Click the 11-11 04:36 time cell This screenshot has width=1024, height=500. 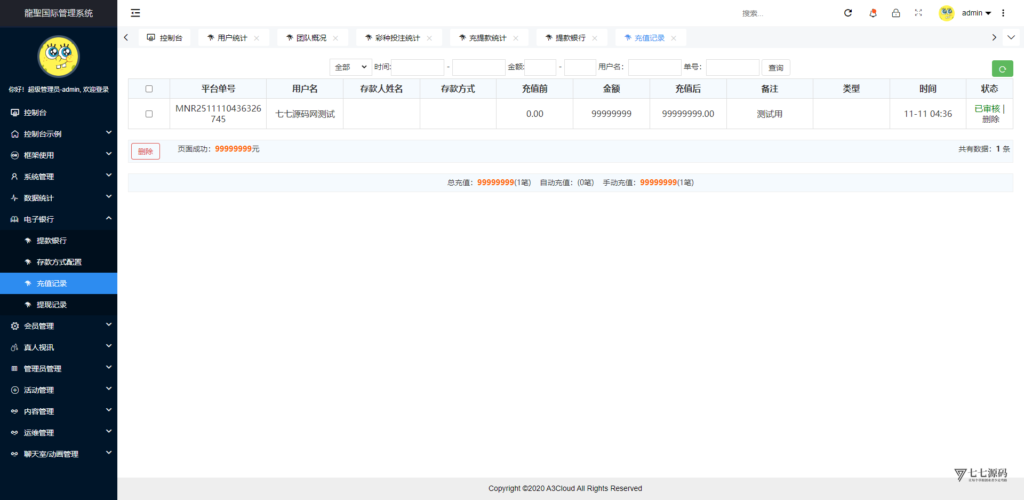(928, 114)
